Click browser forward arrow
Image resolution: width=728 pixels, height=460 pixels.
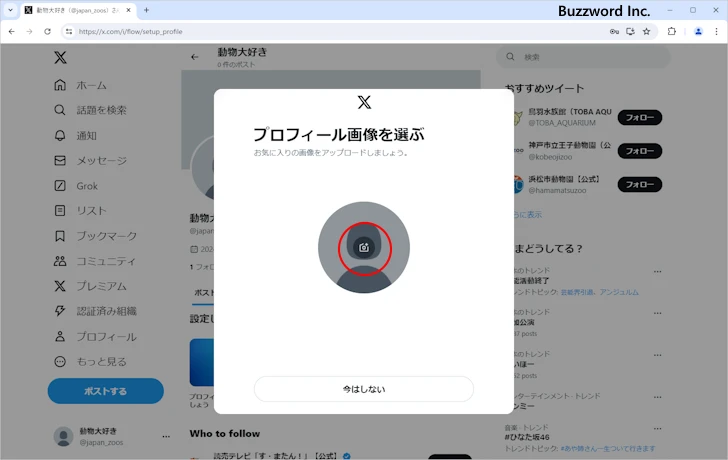[29, 32]
